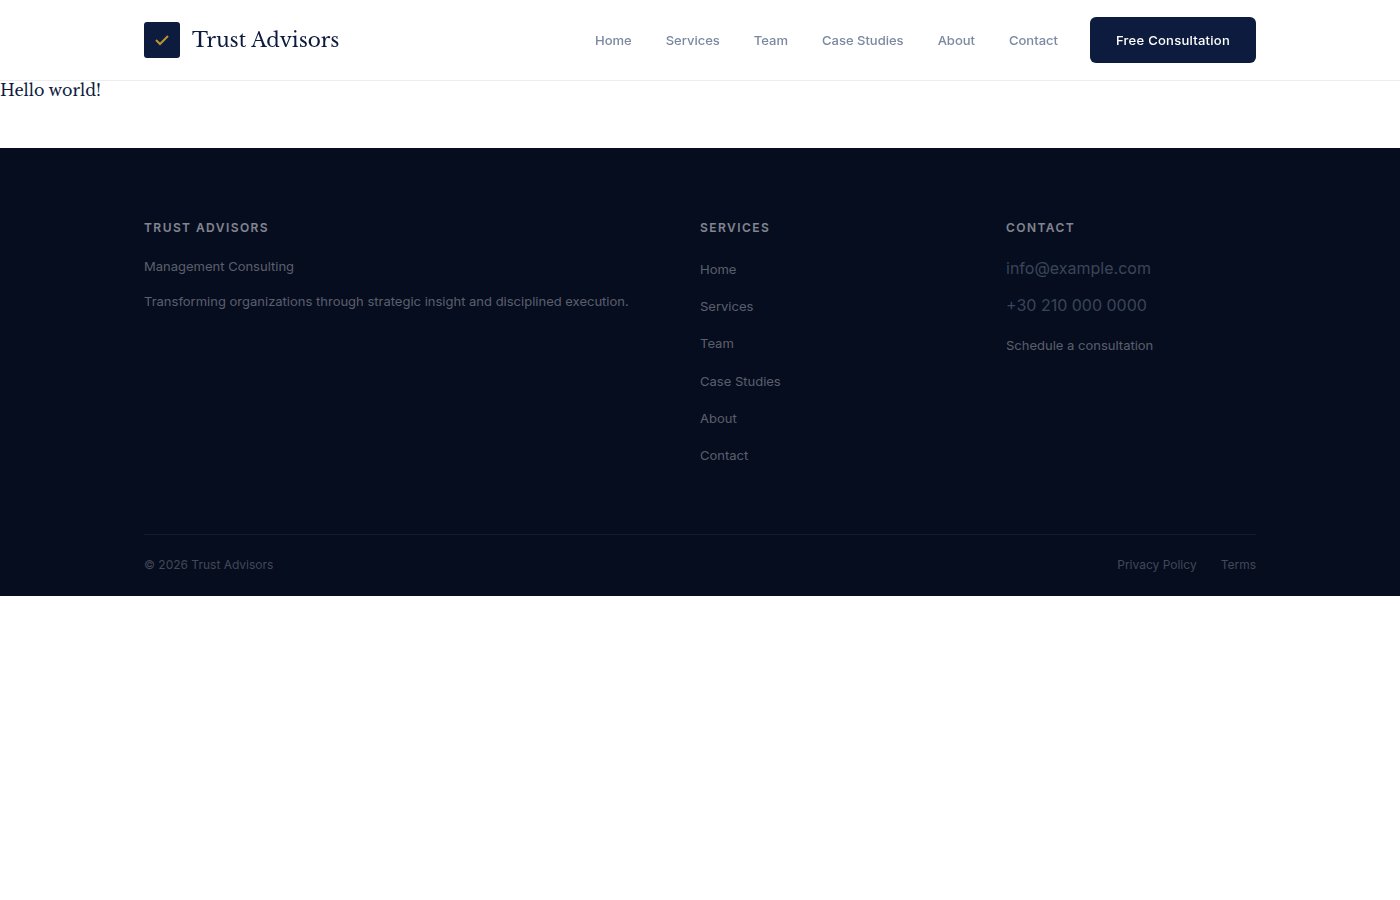Open the footer Contact link
Screen dimensions: 1400x900
[x=724, y=456]
